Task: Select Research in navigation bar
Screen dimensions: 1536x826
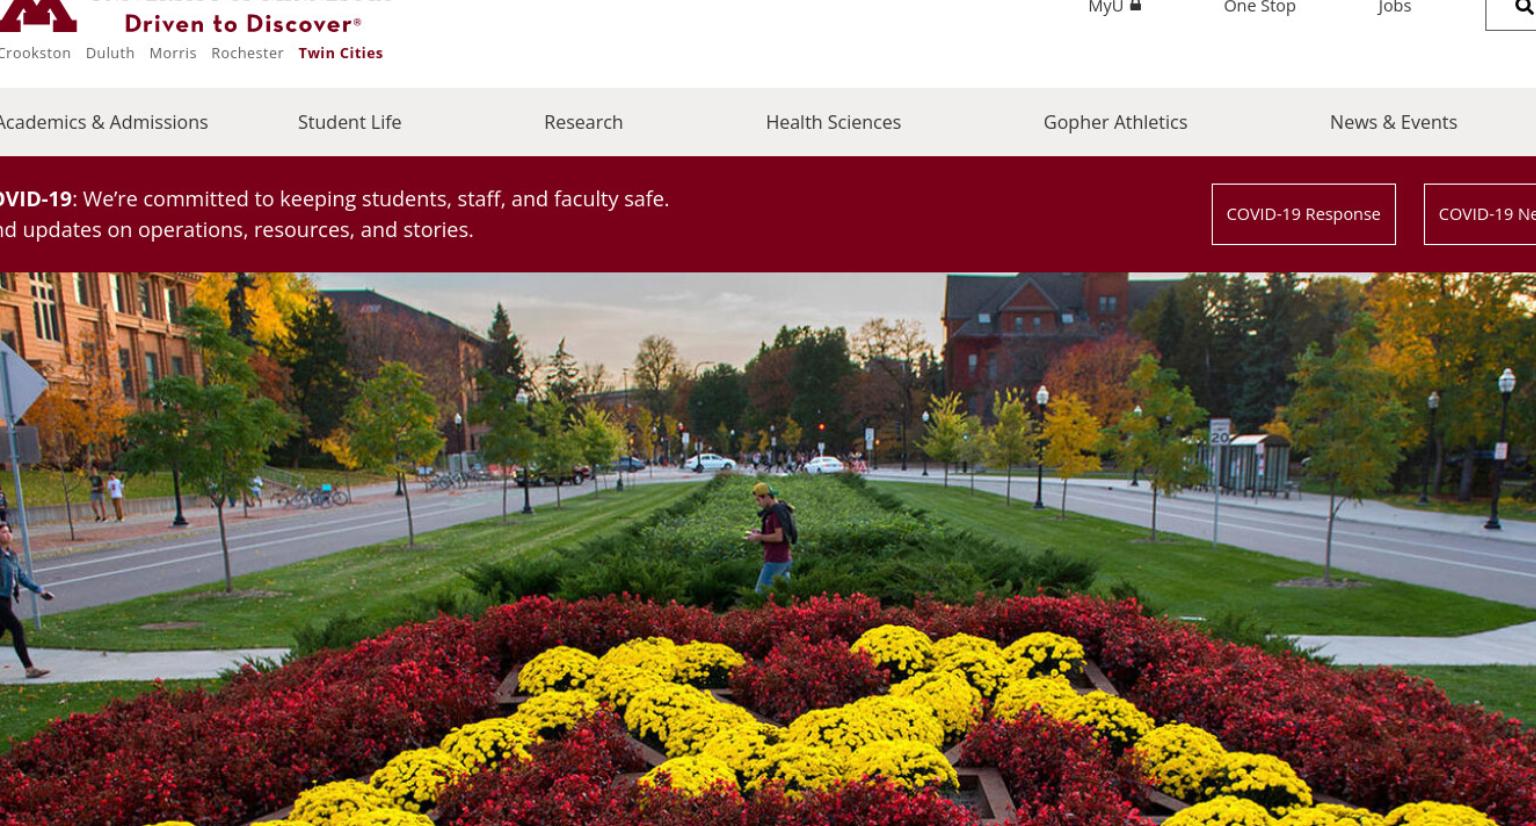Action: coord(583,122)
